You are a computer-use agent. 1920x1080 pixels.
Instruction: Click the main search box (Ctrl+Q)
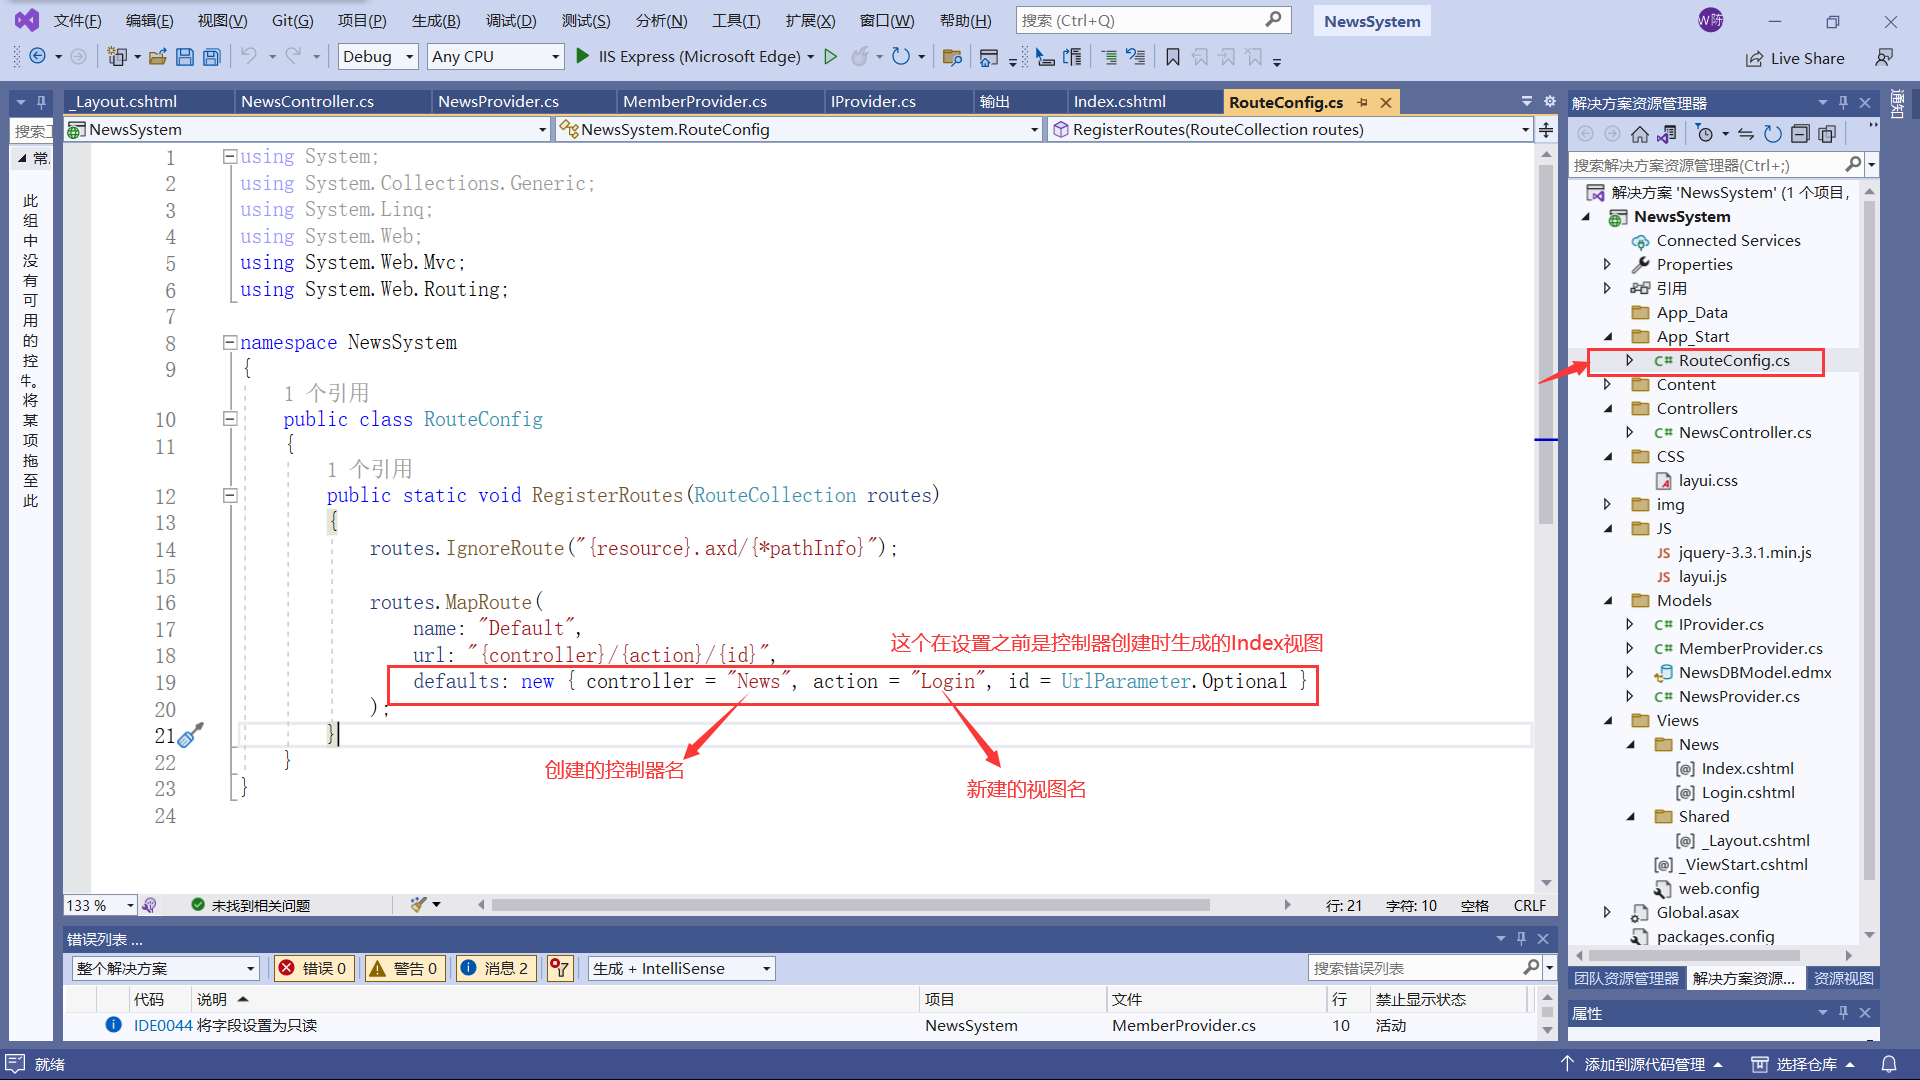pyautogui.click(x=1153, y=20)
